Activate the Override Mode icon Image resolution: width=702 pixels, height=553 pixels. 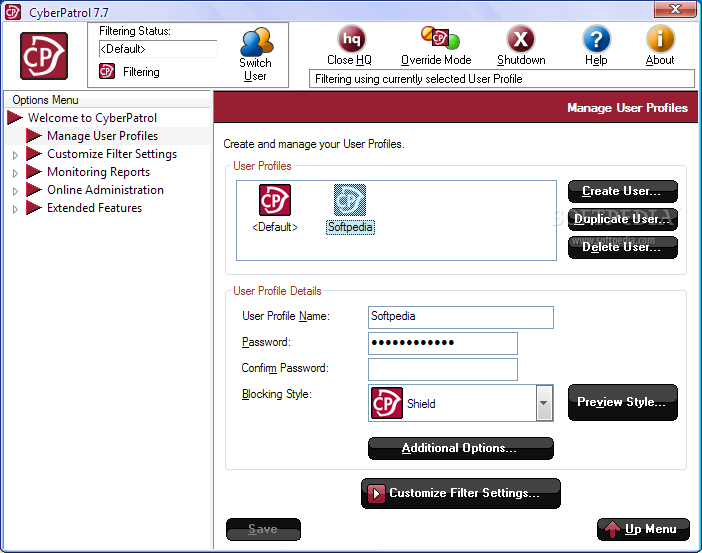click(440, 38)
